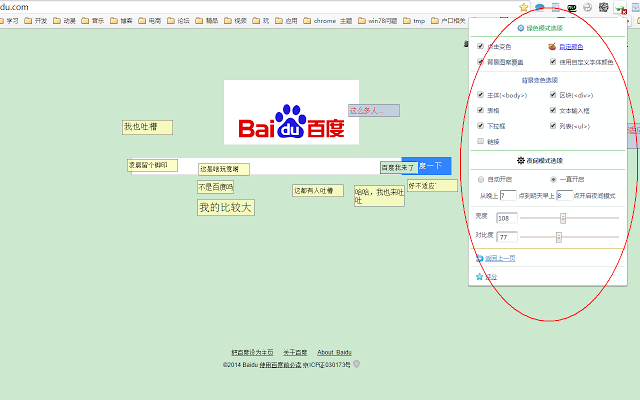
Task: Click the Baidu search button
Action: tap(427, 166)
